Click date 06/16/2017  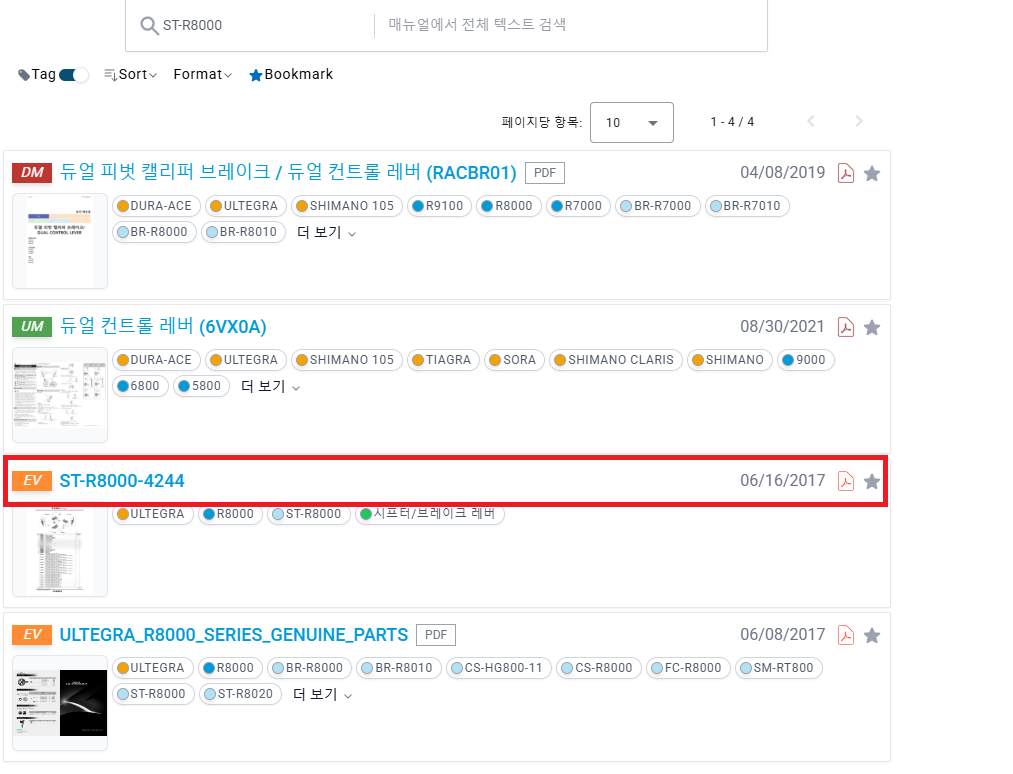782,480
